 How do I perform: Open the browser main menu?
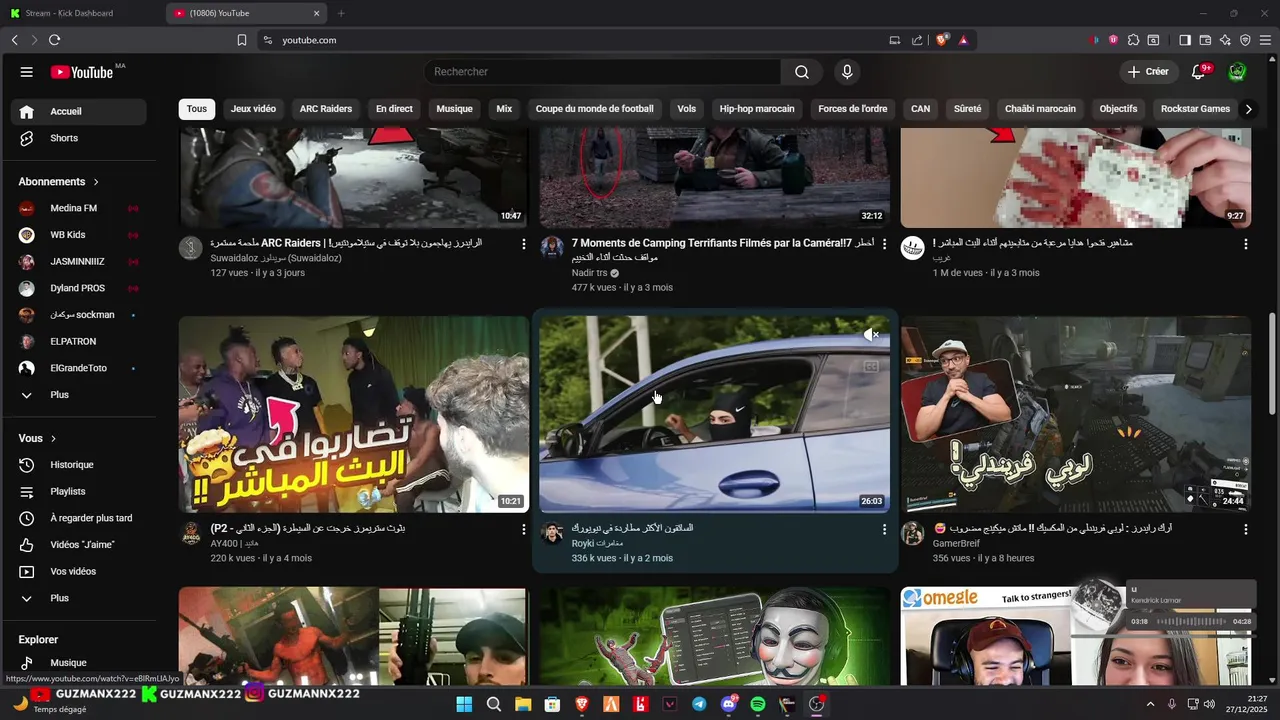[x=1265, y=40]
